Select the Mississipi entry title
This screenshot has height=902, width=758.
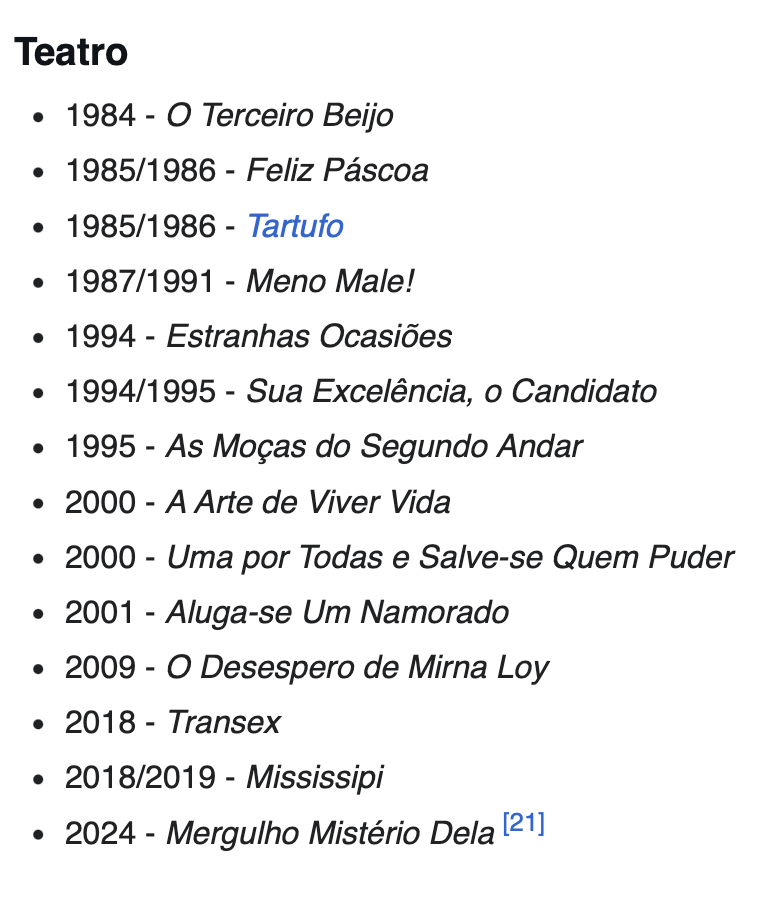click(x=314, y=777)
